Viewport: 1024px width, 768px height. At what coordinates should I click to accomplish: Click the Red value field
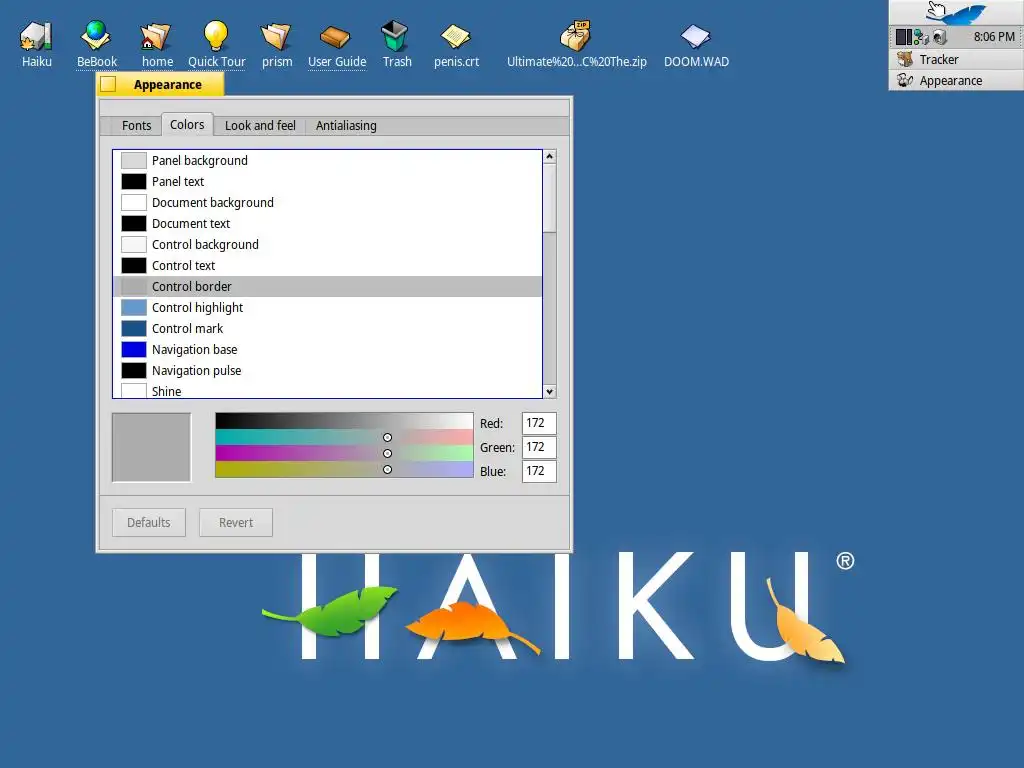click(539, 423)
